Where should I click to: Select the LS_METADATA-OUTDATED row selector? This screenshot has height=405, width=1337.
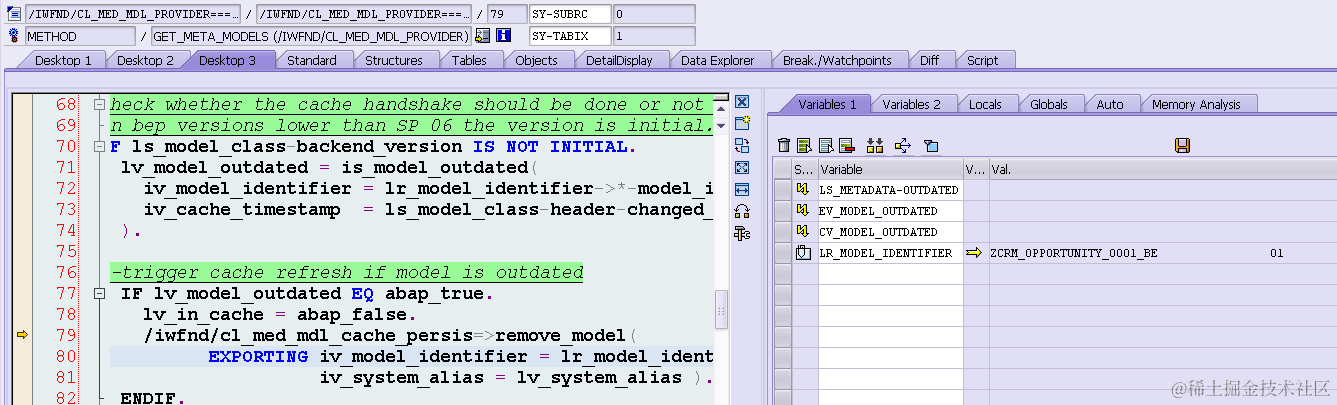pos(782,189)
